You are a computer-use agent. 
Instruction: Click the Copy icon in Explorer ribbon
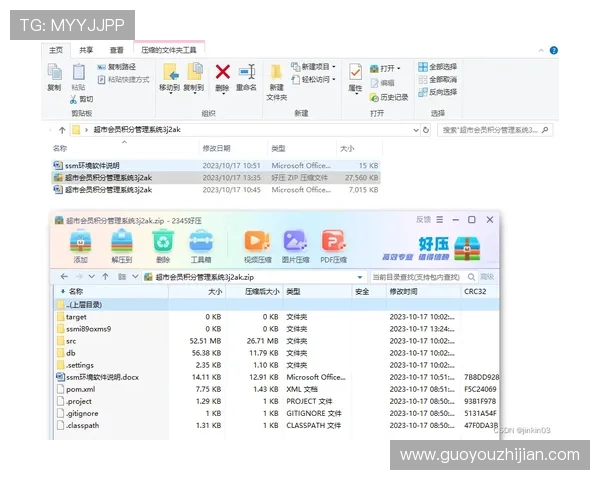[x=54, y=73]
